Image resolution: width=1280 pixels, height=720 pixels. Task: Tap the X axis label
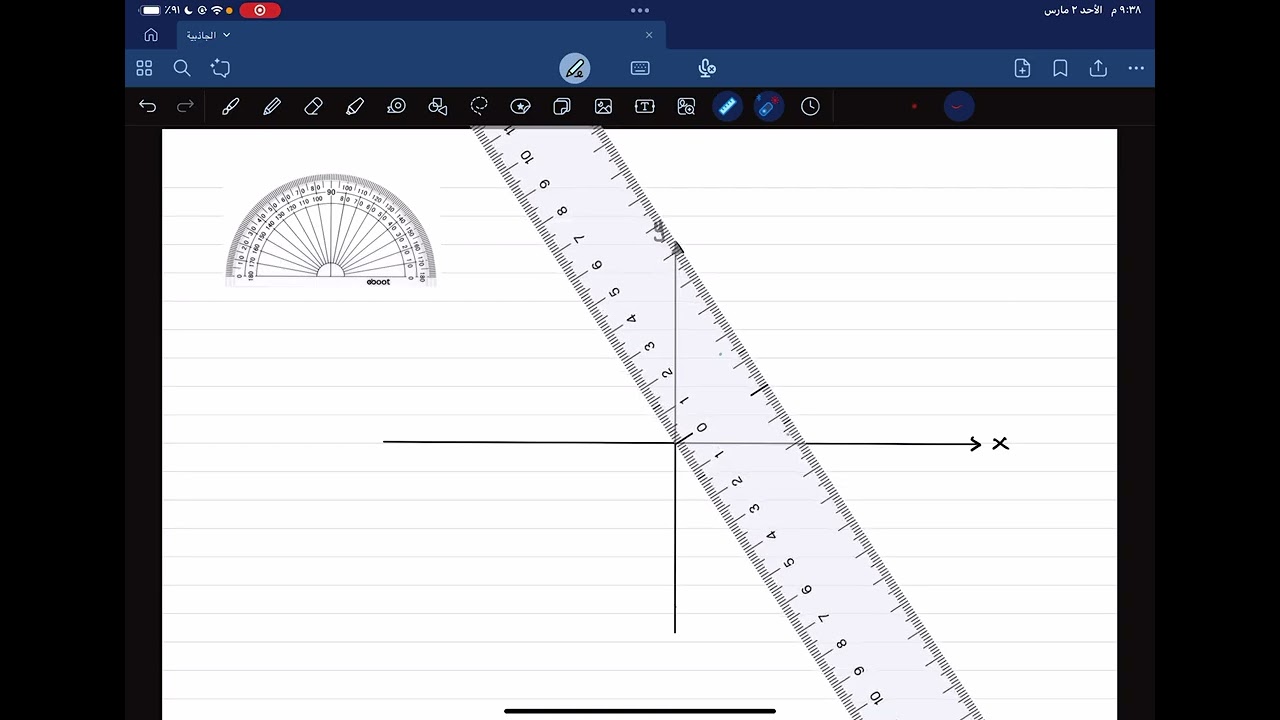tap(1000, 443)
